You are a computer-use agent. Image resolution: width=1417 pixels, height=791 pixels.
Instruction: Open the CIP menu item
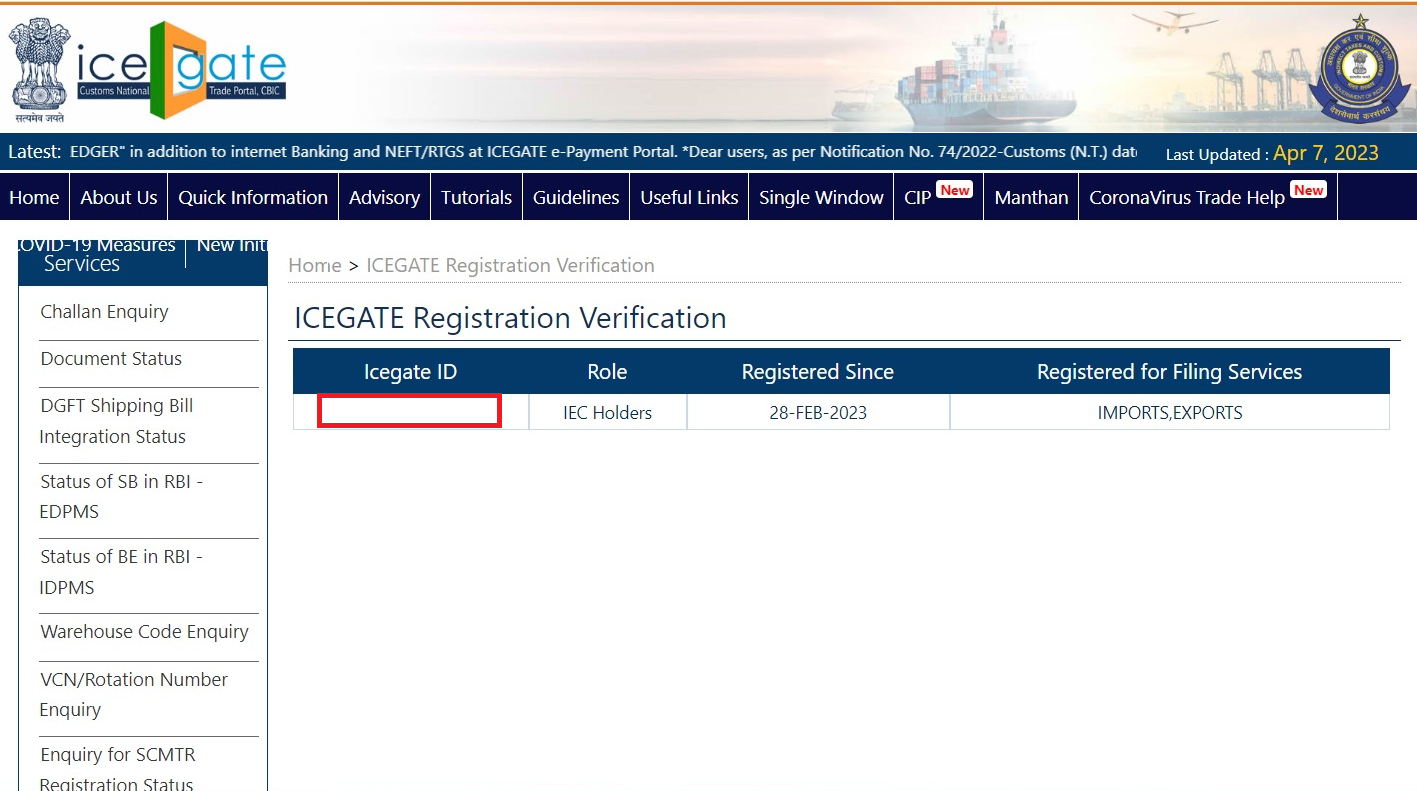[918, 197]
